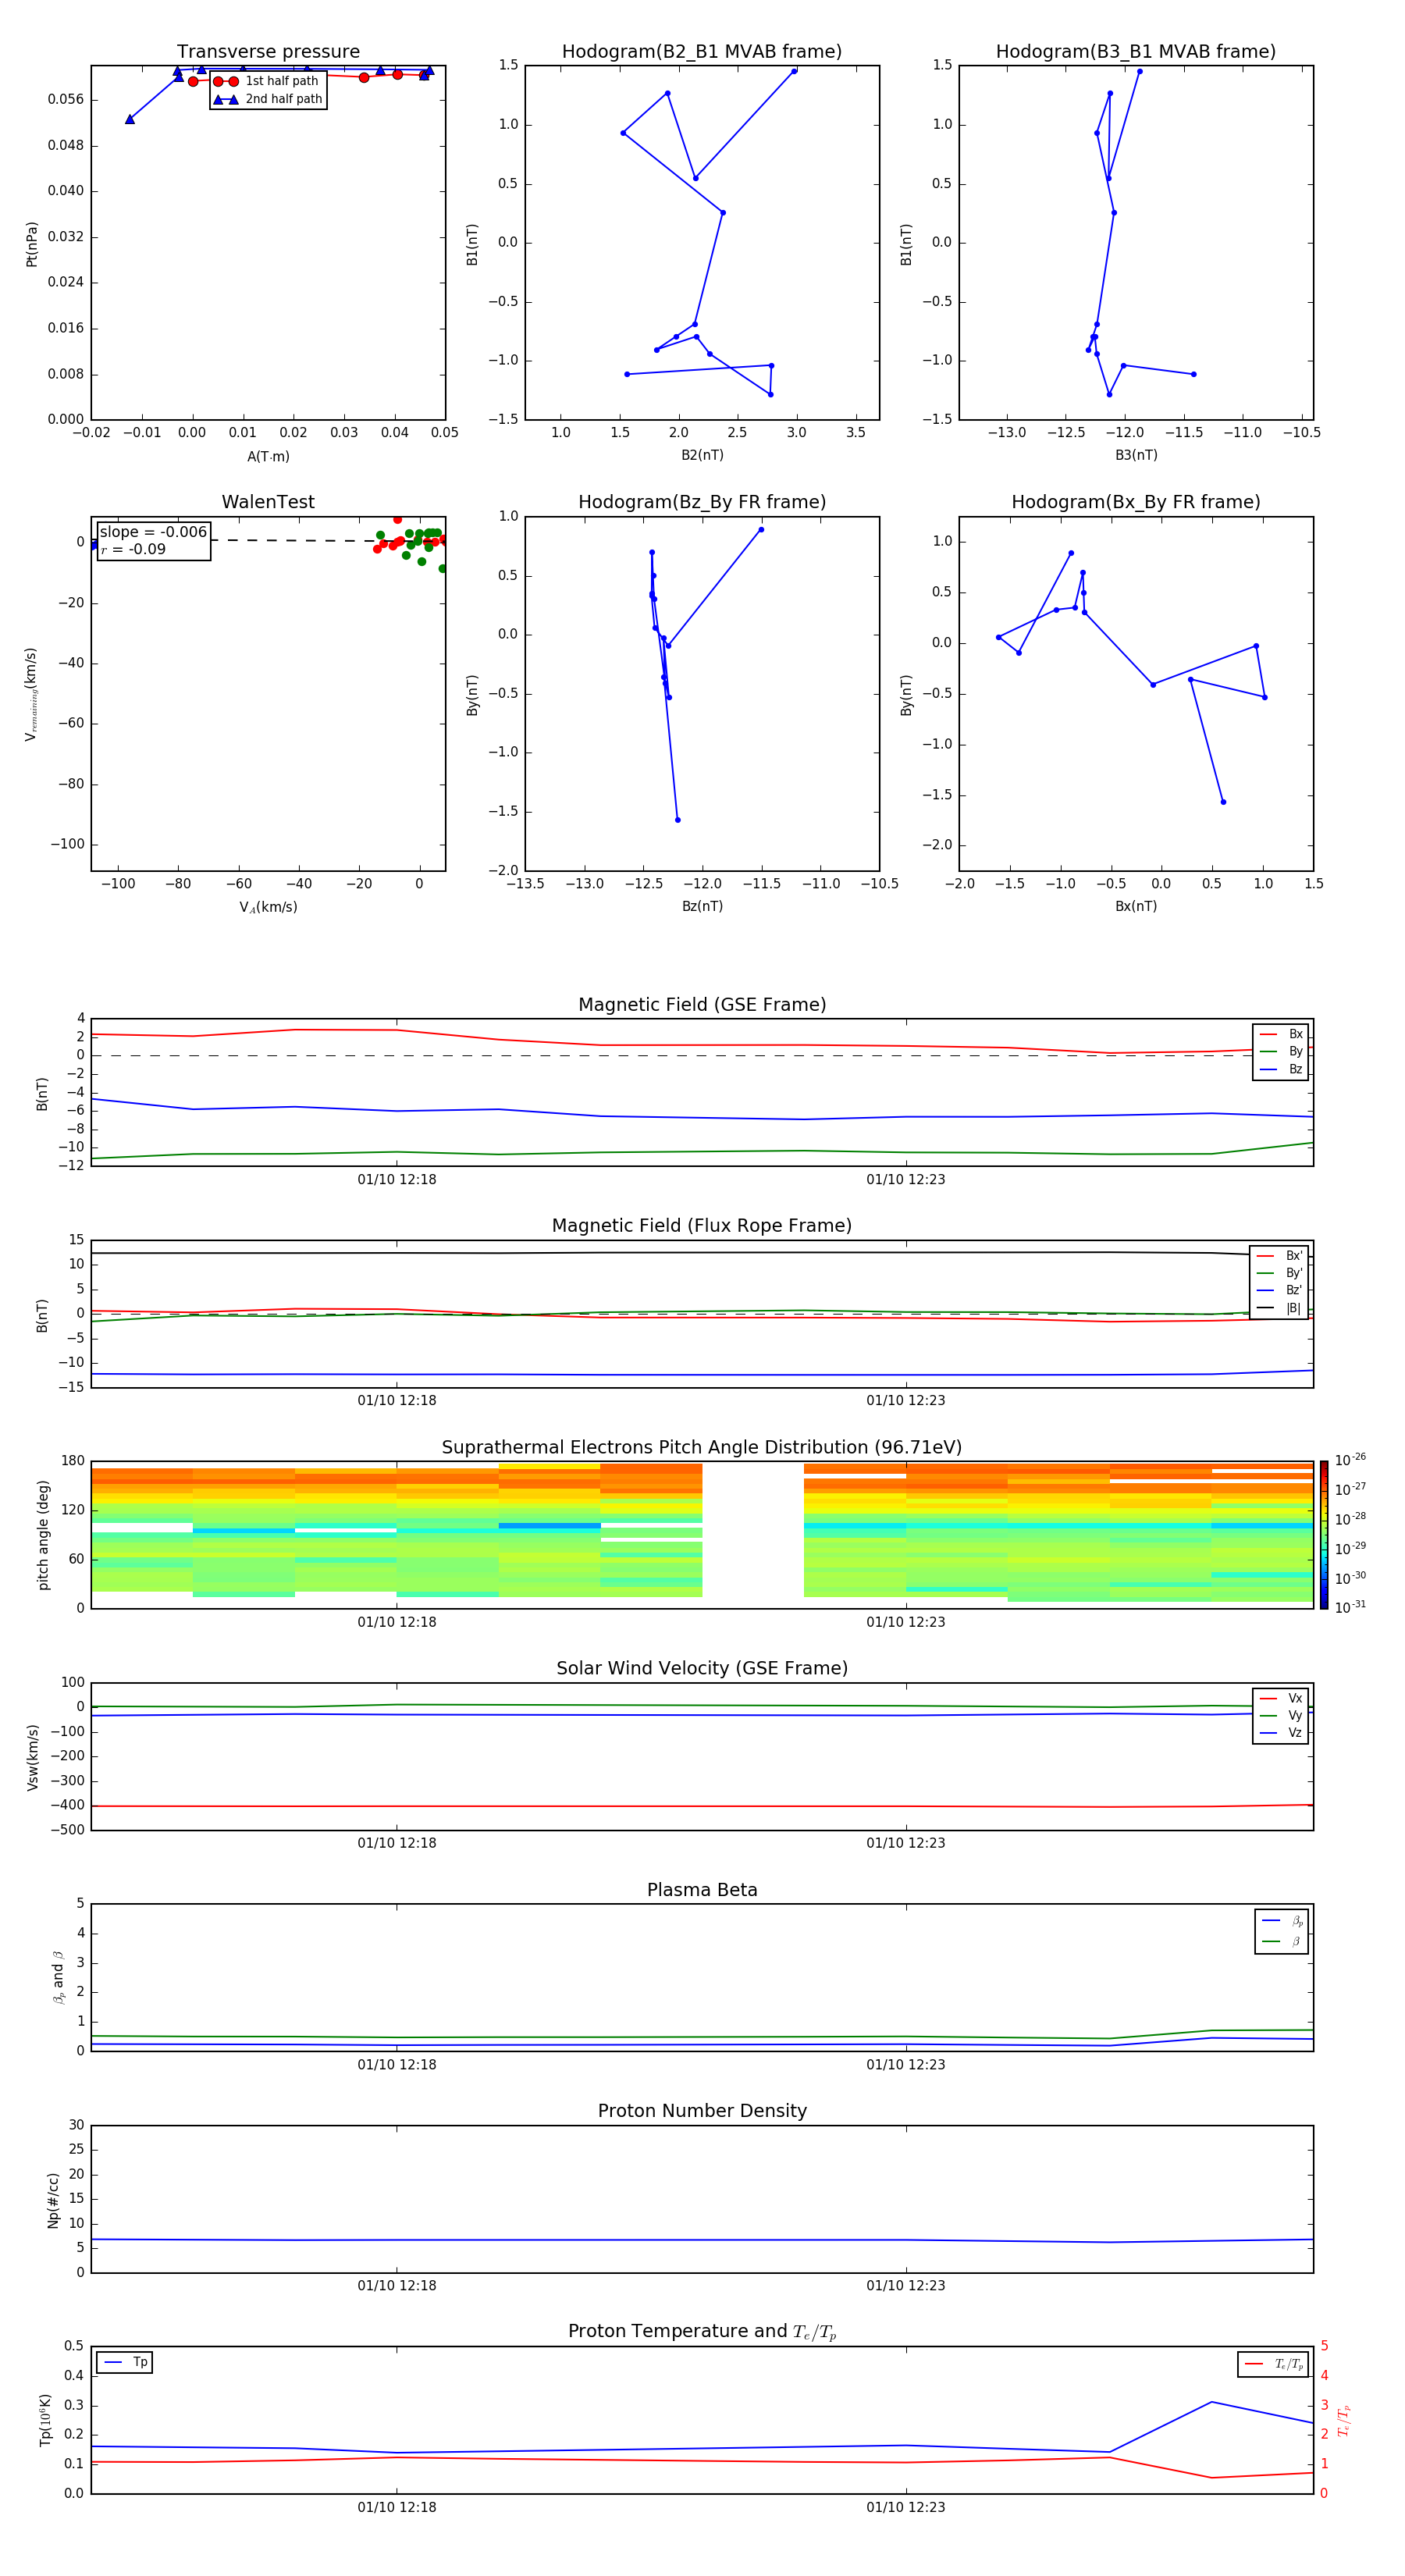The image size is (1405, 2576).
Task: Click the 'Magnetic Field (GSE Frame)' title
Action: [702, 1005]
